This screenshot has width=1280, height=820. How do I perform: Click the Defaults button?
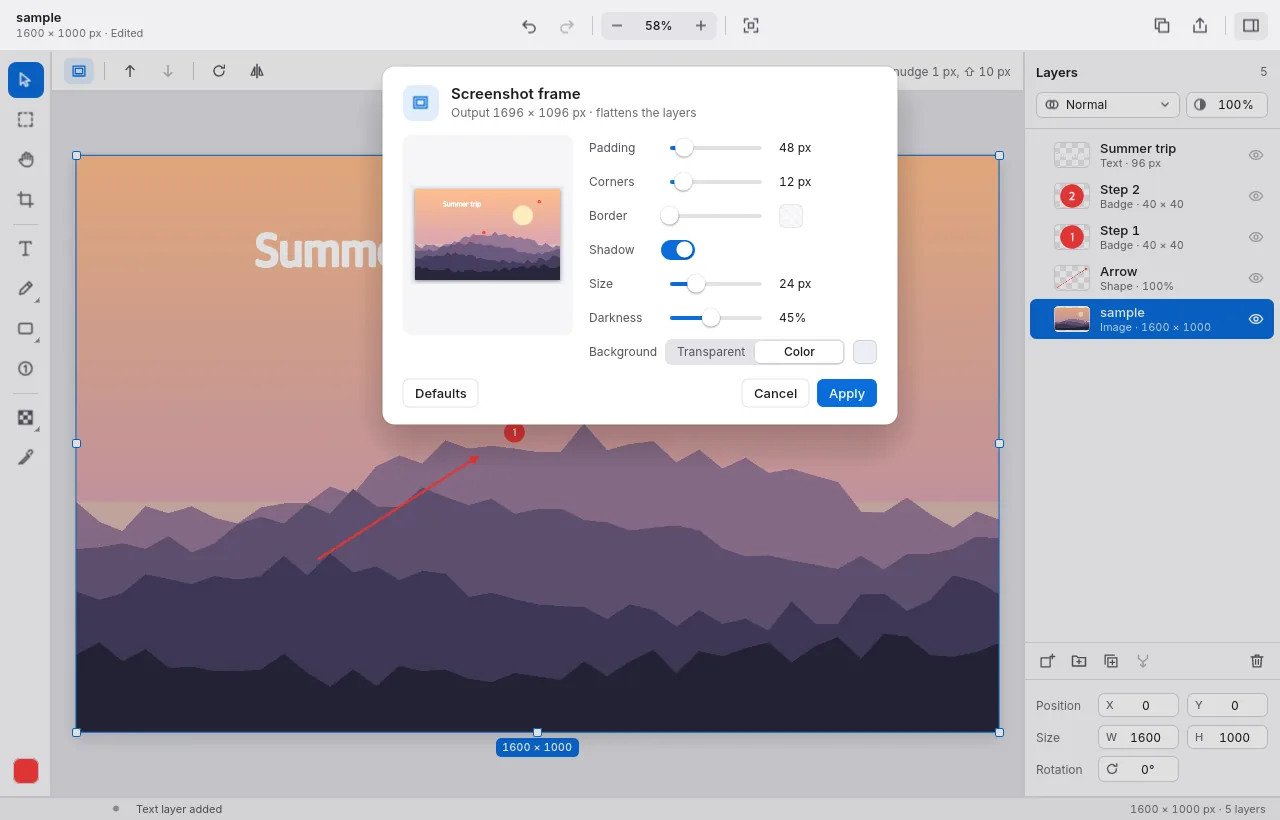pos(441,393)
